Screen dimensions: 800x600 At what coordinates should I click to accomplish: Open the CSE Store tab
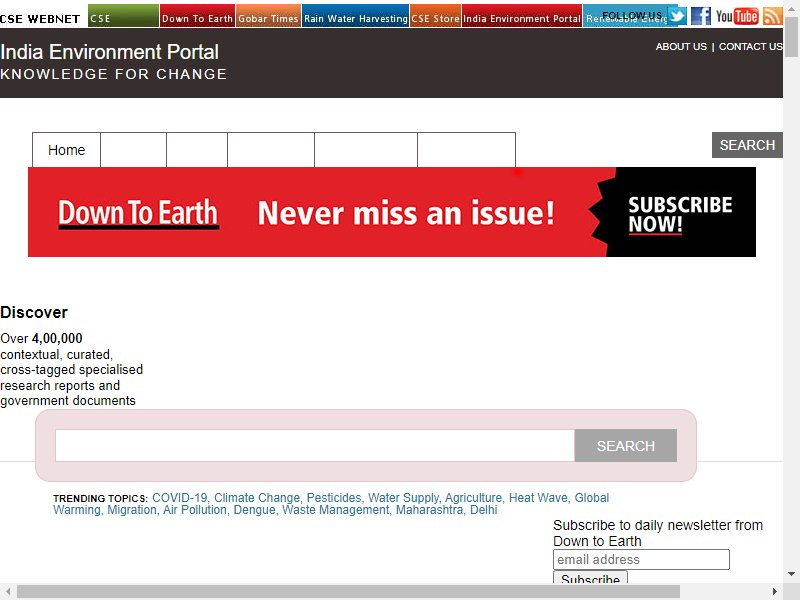[436, 16]
